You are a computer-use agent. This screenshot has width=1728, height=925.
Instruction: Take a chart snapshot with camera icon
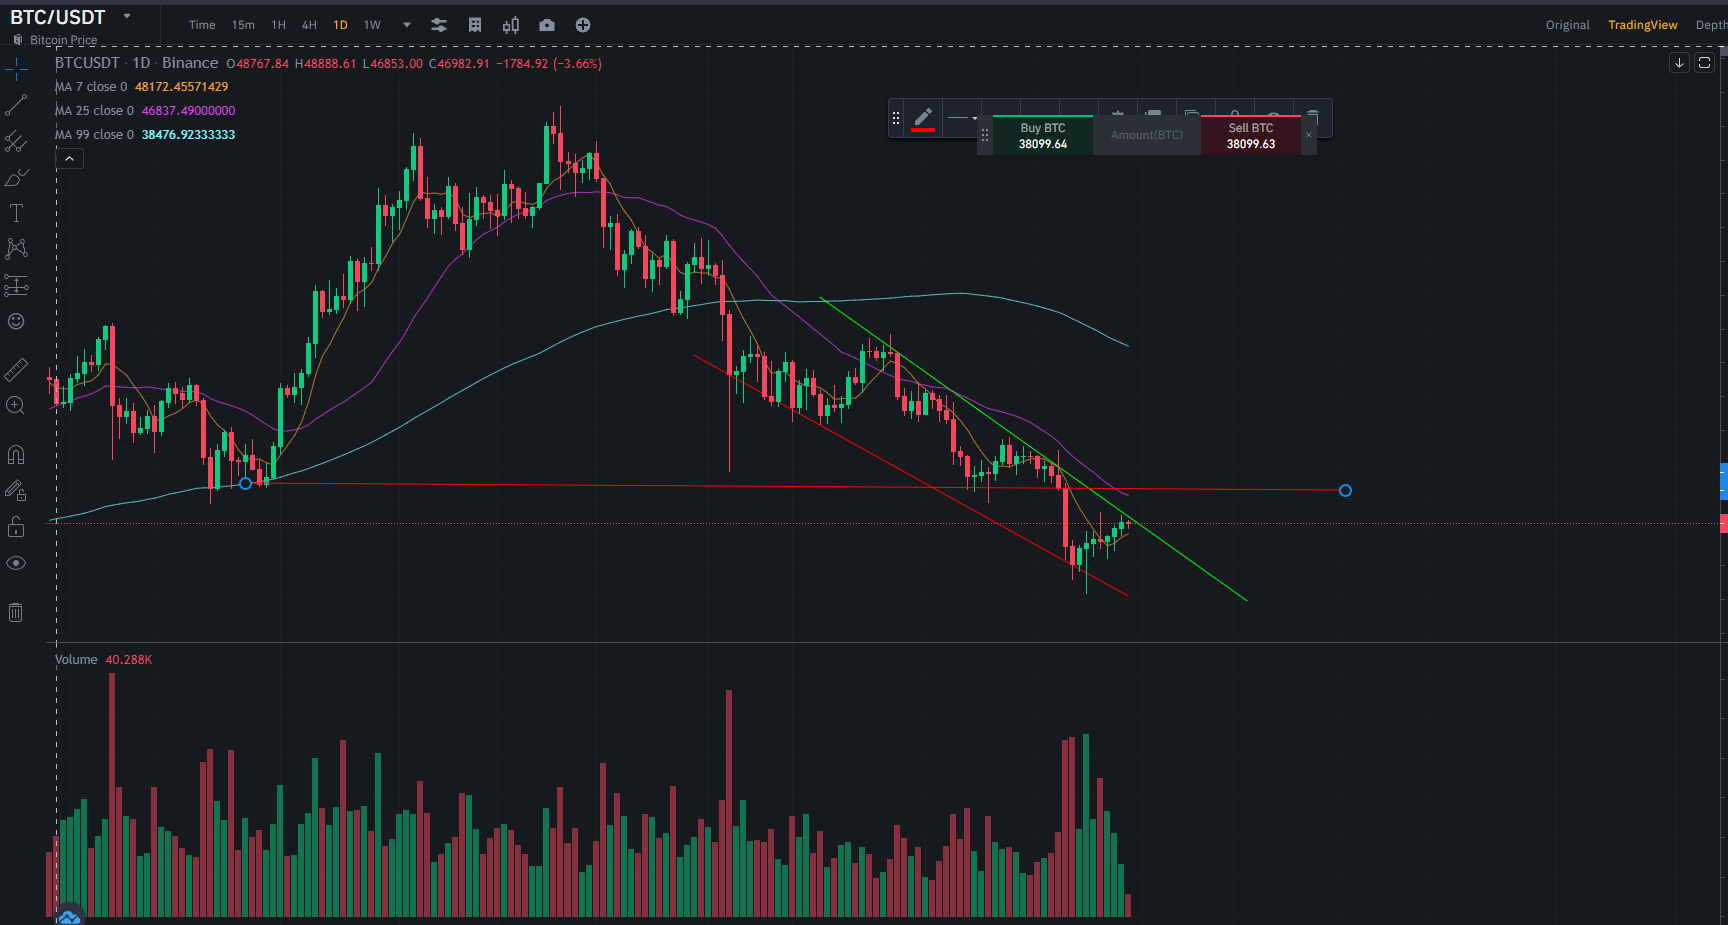click(547, 25)
